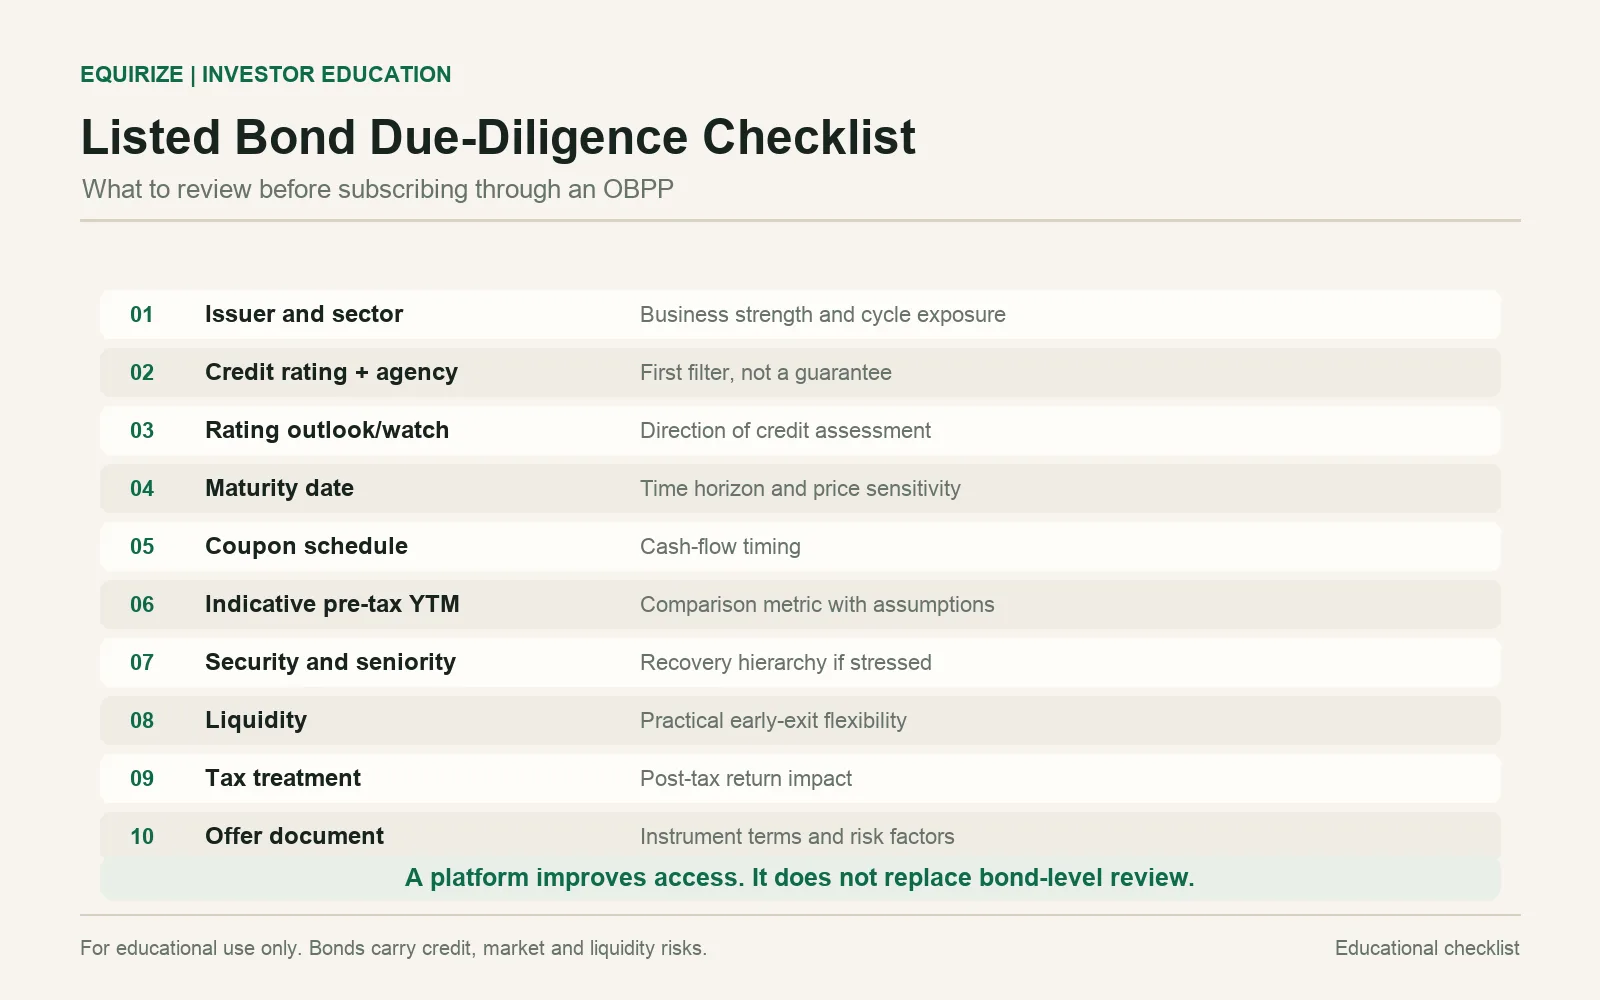Select the Tax treatment row

pyautogui.click(x=800, y=778)
